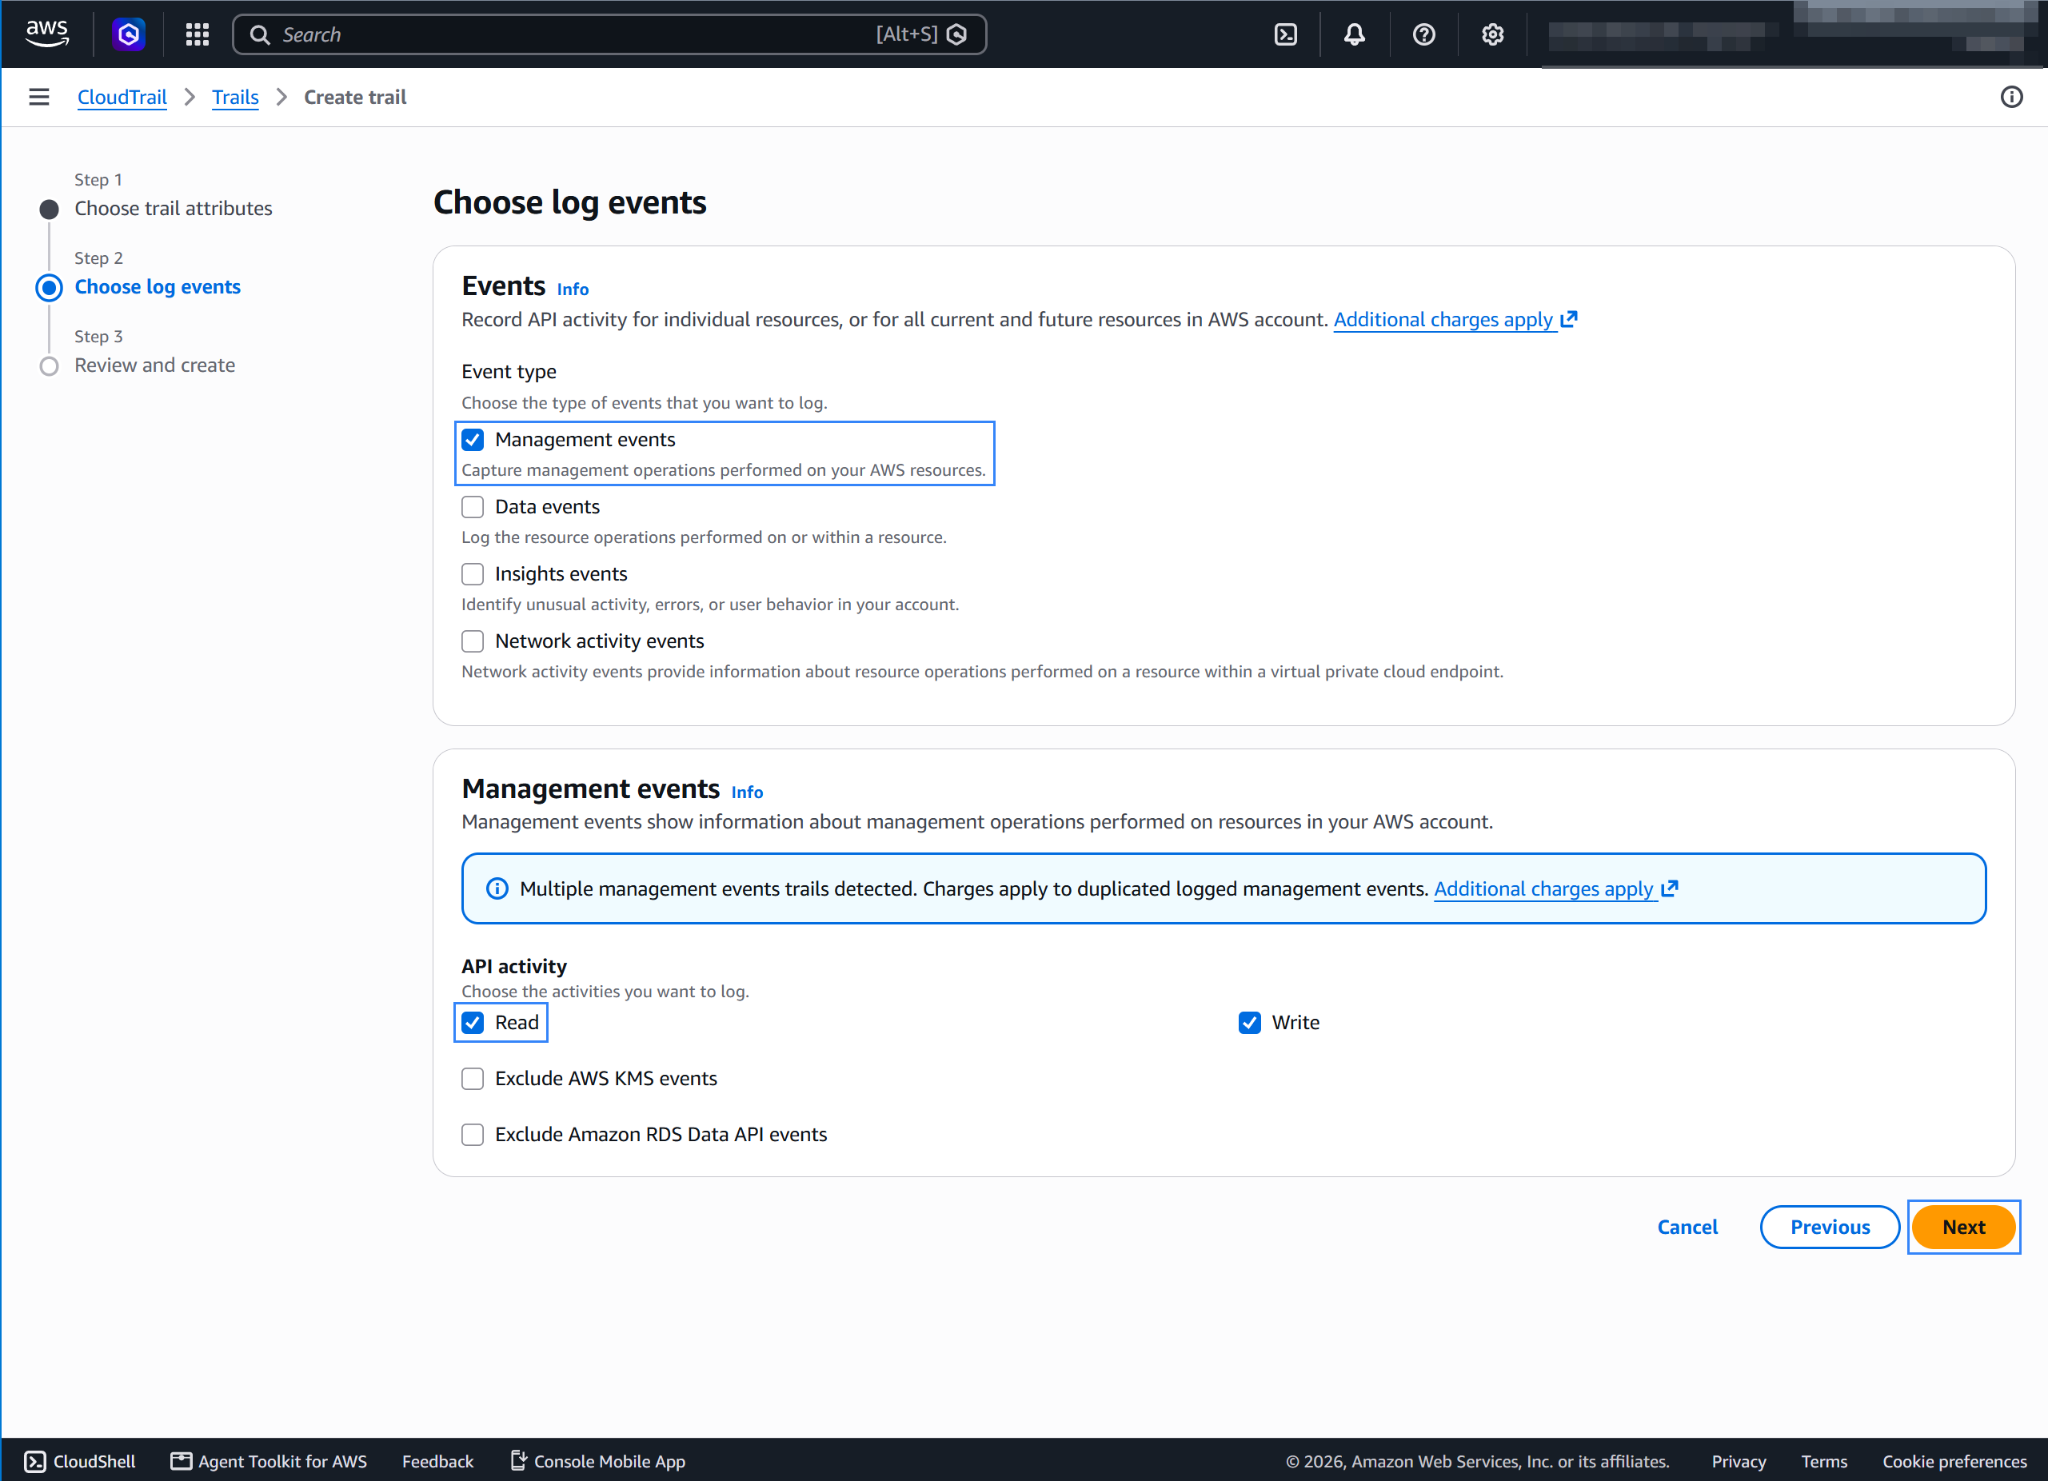2048x1481 pixels.
Task: Open the Feedback link in footer
Action: (x=438, y=1461)
